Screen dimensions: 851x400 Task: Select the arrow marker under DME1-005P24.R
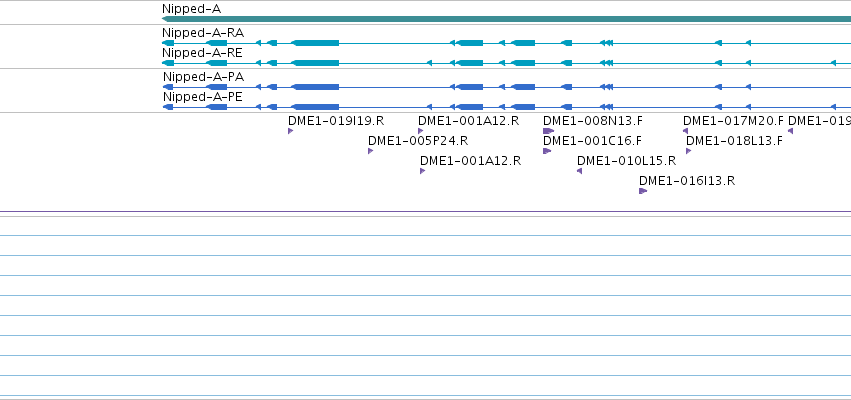[x=370, y=151]
